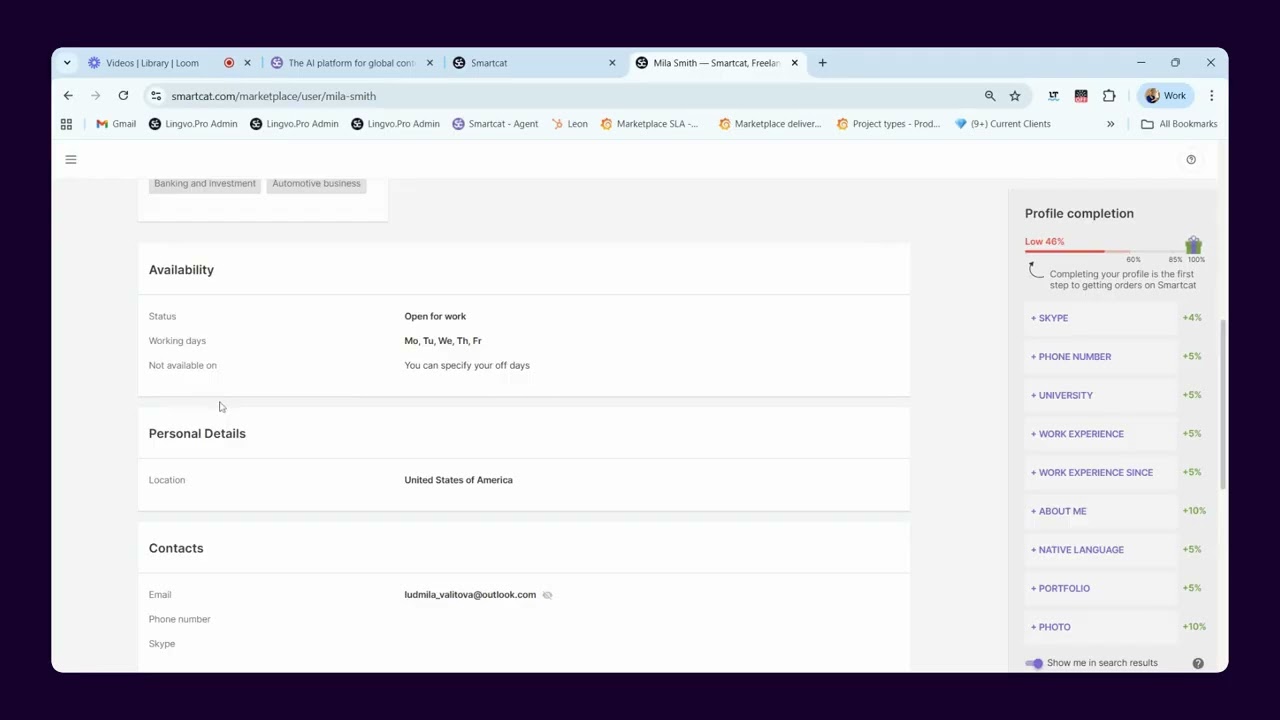Reload the page
This screenshot has width=1280, height=720.
click(123, 96)
